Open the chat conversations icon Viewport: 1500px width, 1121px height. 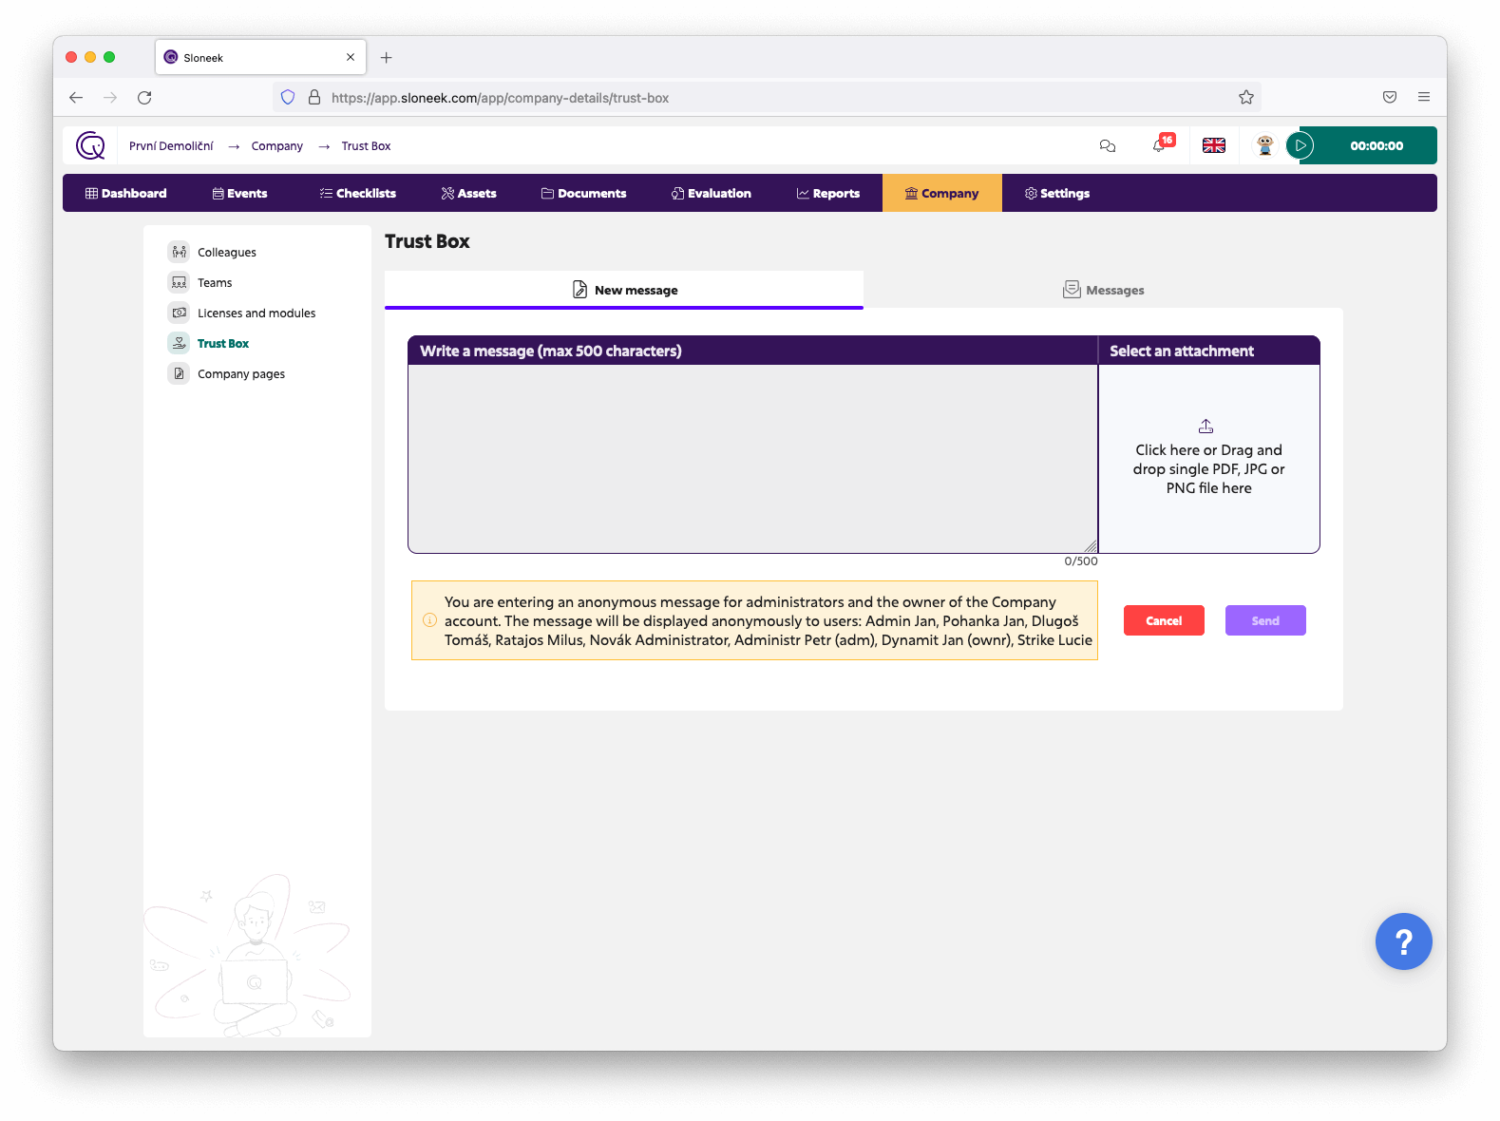[x=1107, y=146]
